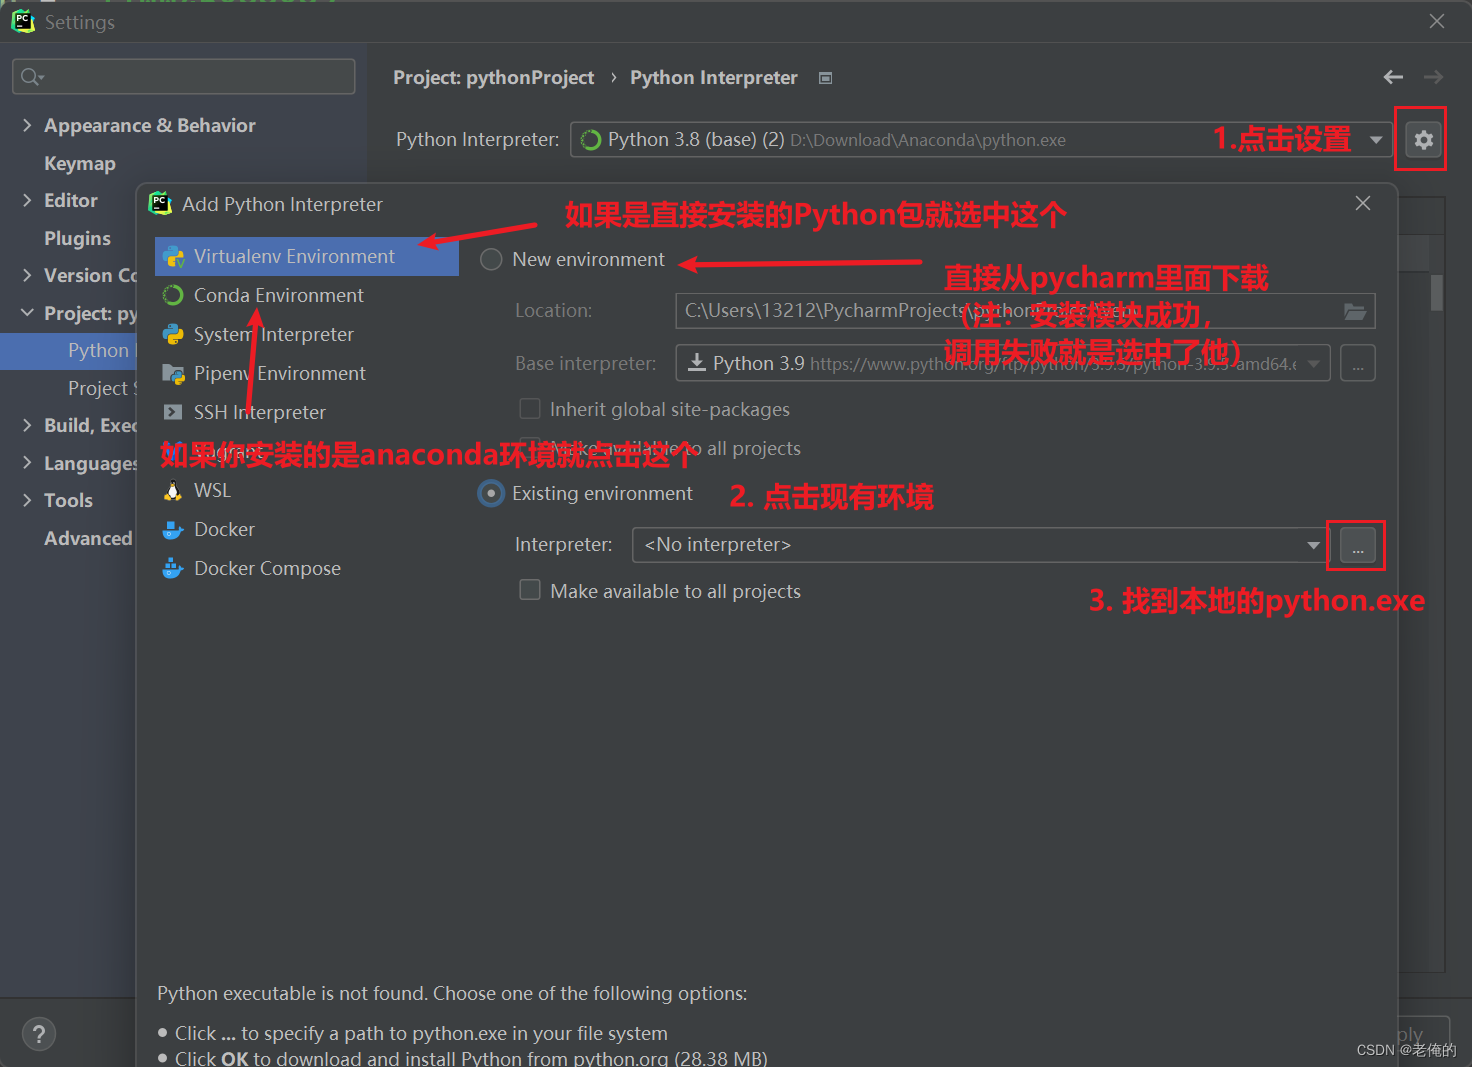Click the Pipenv folder icon
The height and width of the screenshot is (1067, 1472).
[x=173, y=374]
